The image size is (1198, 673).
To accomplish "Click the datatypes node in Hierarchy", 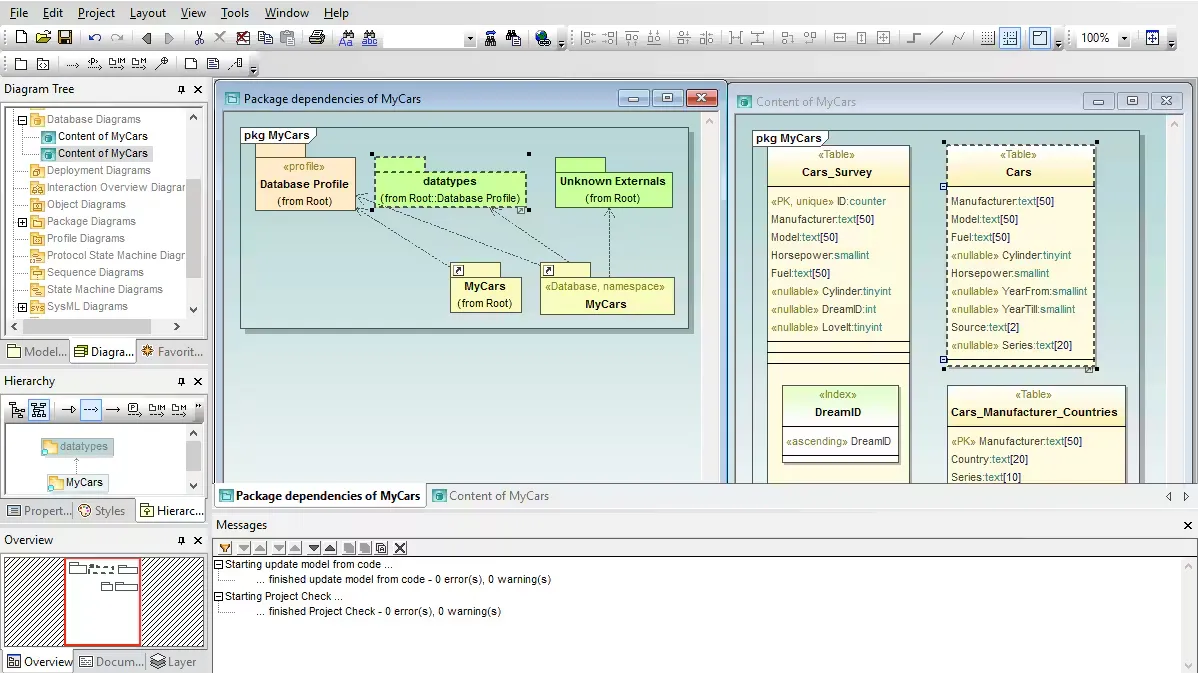I will [x=77, y=447].
